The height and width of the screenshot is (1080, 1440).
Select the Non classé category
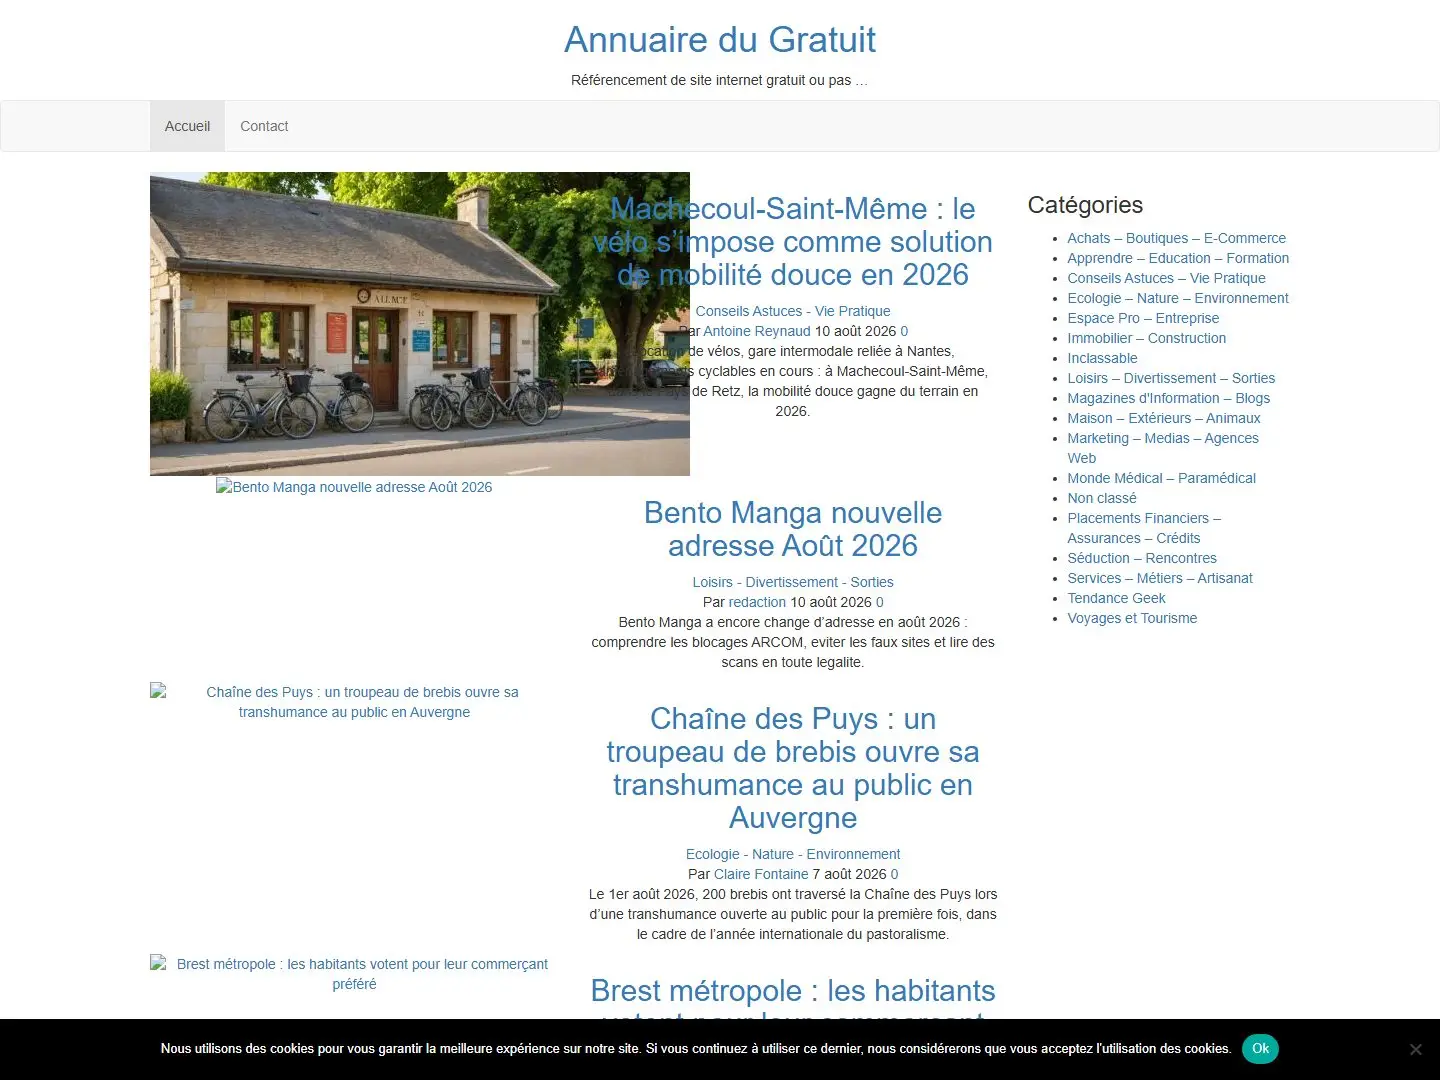(1102, 498)
